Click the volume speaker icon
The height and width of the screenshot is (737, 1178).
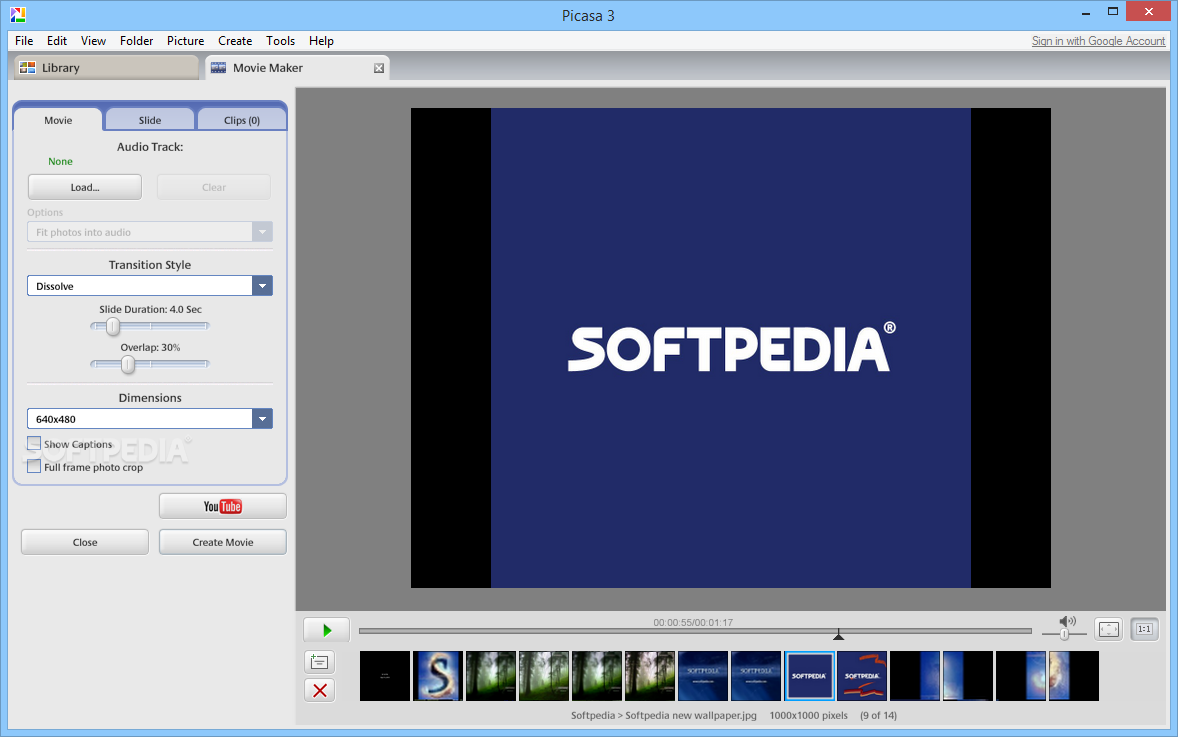(1067, 621)
